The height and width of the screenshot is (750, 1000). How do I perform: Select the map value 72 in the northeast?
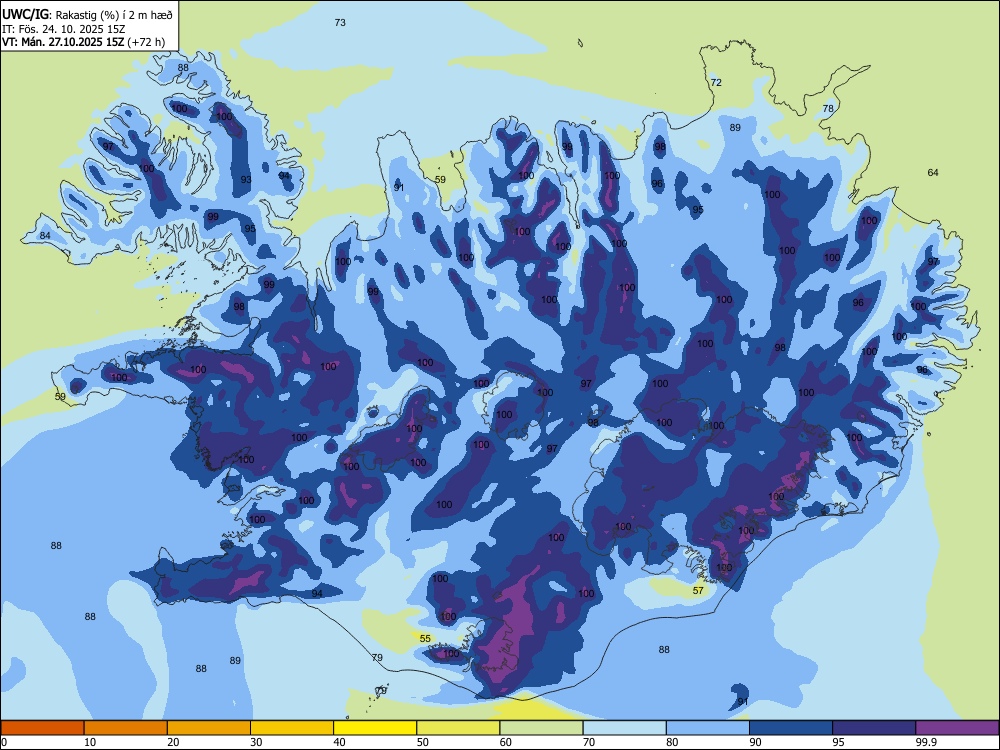coord(716,82)
